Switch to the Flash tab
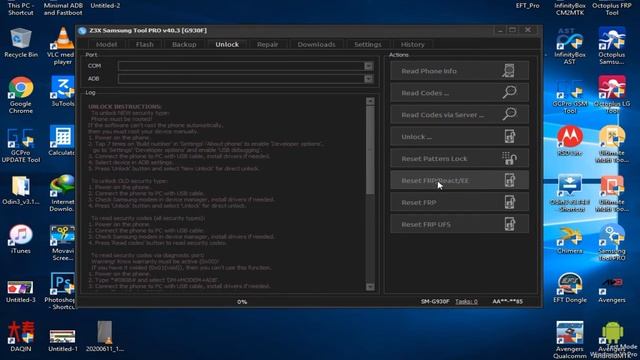The height and width of the screenshot is (360, 640). [x=144, y=44]
